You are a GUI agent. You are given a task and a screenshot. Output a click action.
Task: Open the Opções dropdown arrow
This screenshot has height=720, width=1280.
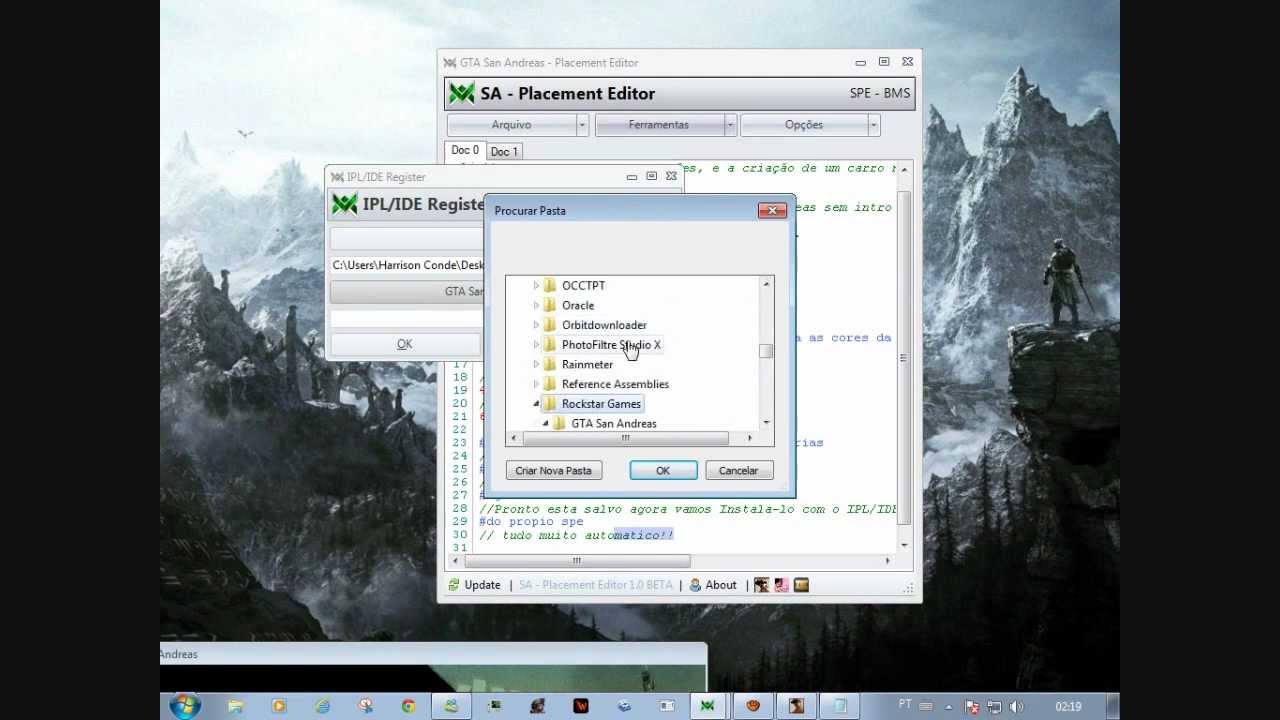[x=873, y=125]
